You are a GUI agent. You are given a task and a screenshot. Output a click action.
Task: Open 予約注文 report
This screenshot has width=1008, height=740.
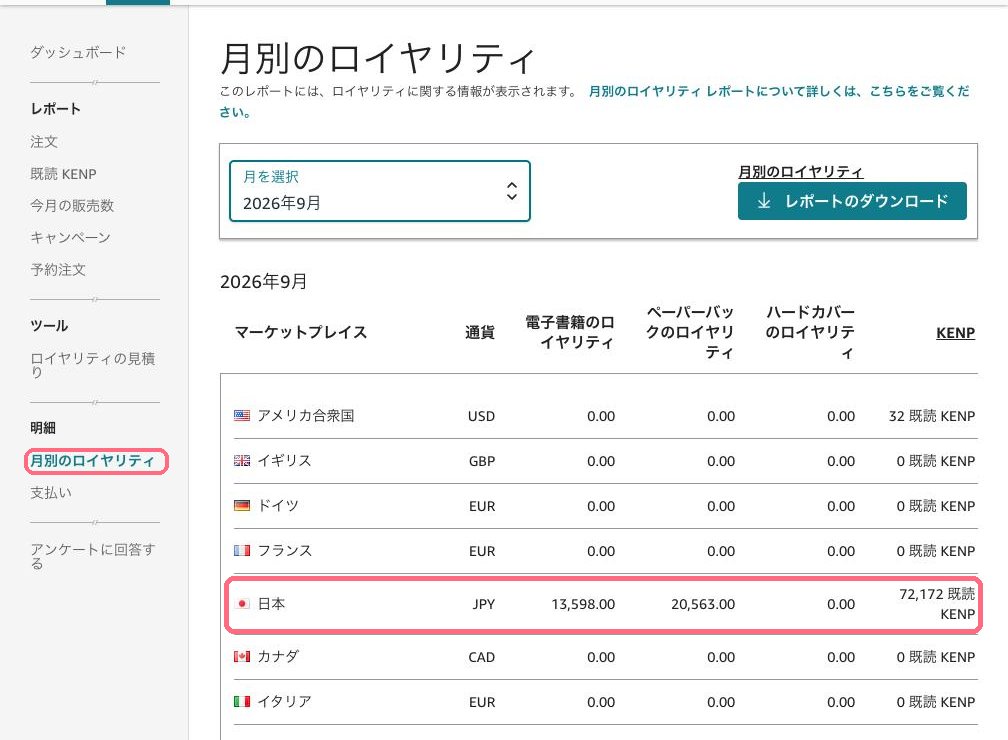(x=58, y=269)
